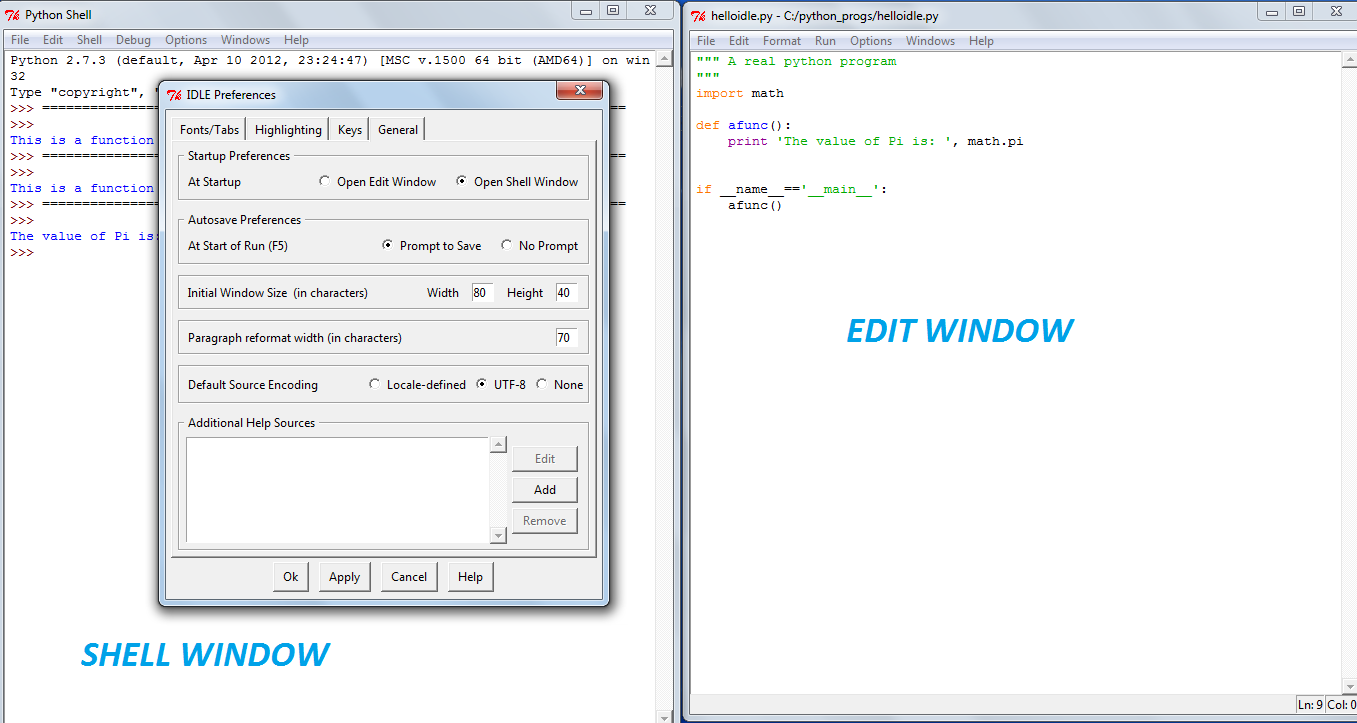1357x723 pixels.
Task: Cancel the IDLE Preferences dialog
Action: point(409,577)
